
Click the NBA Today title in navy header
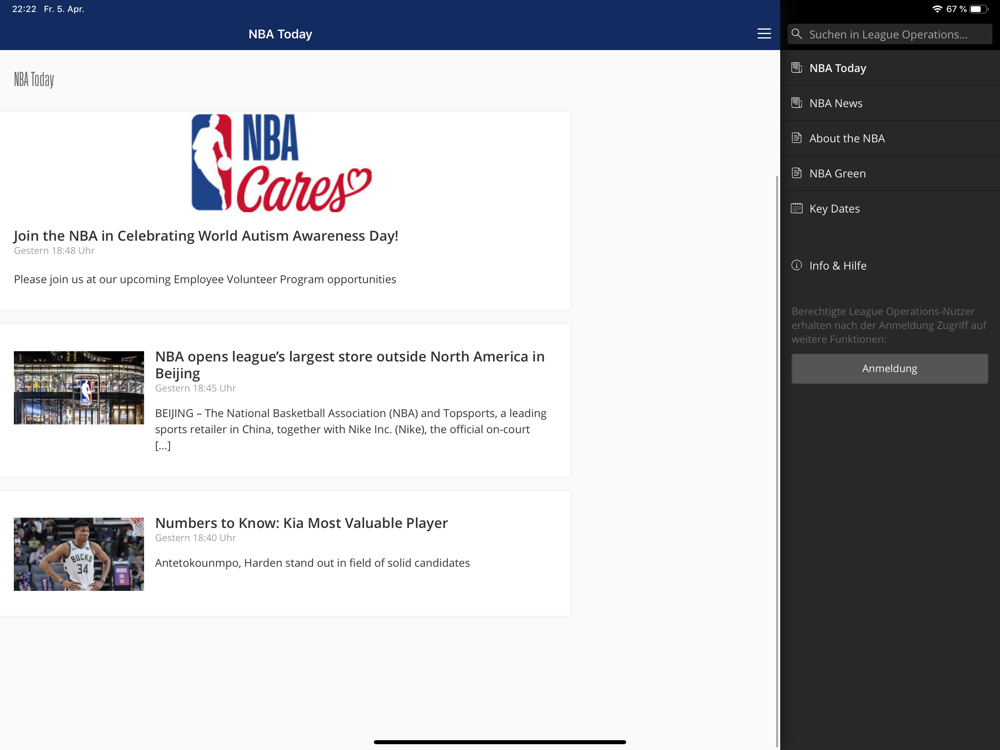tap(280, 34)
